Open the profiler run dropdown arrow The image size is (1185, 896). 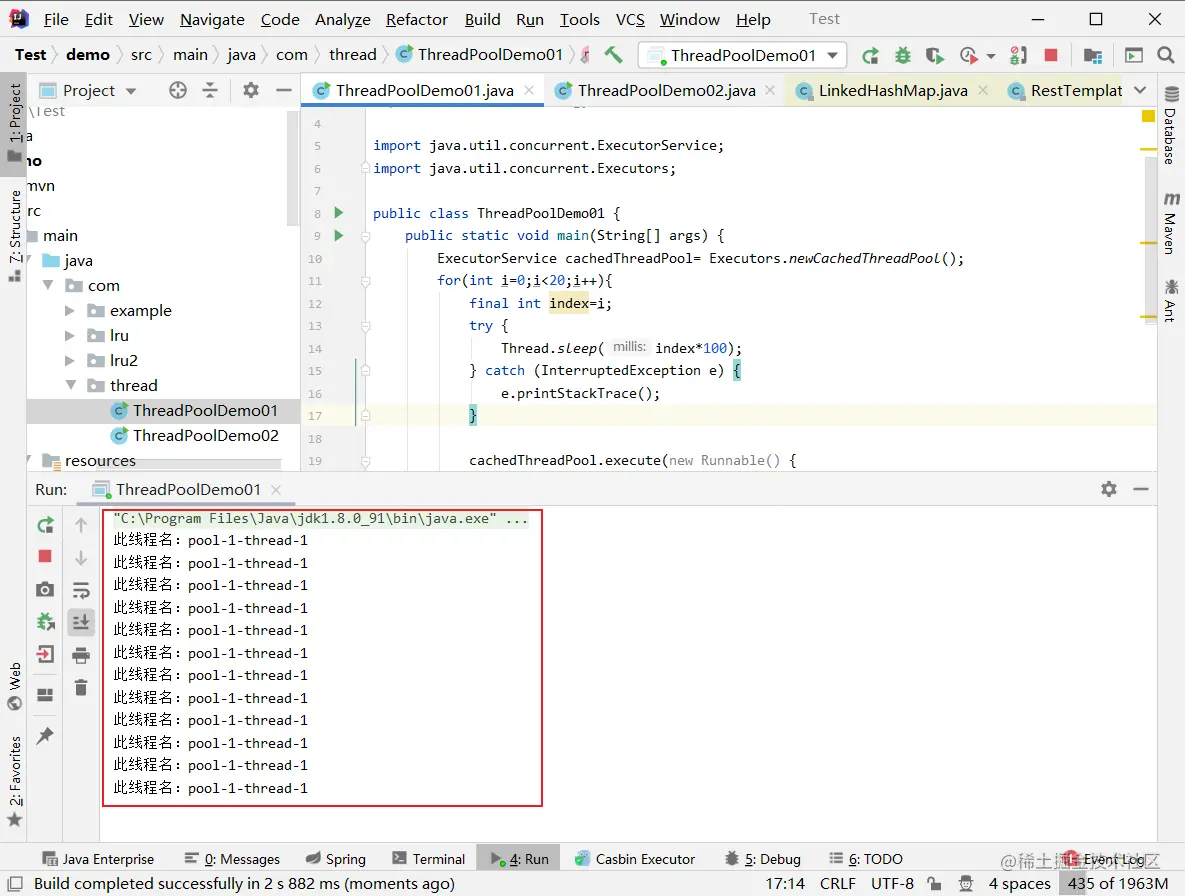coord(991,56)
